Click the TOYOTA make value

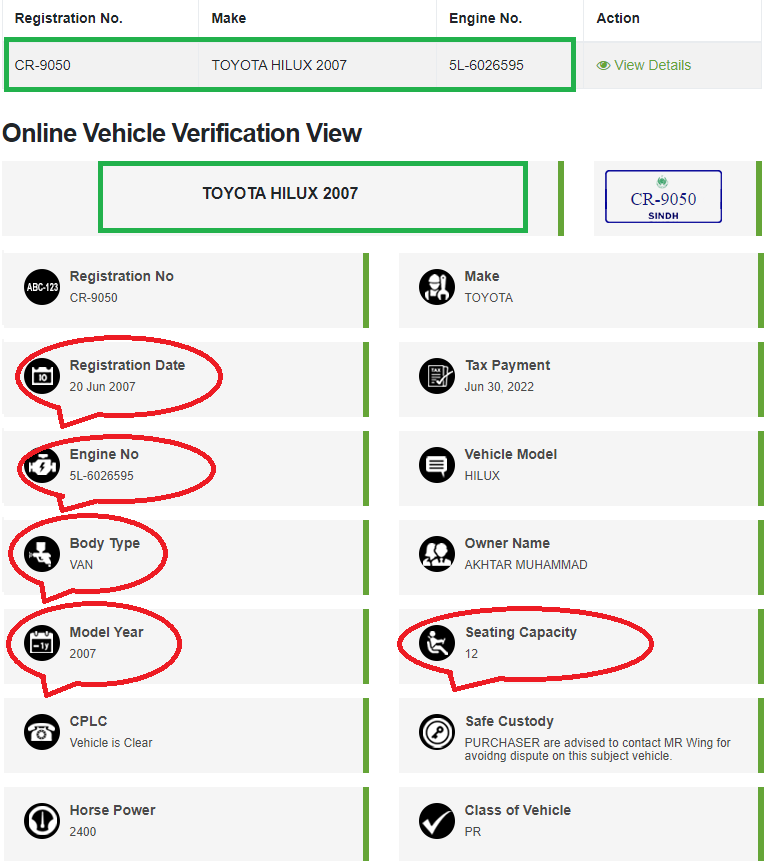tap(489, 298)
